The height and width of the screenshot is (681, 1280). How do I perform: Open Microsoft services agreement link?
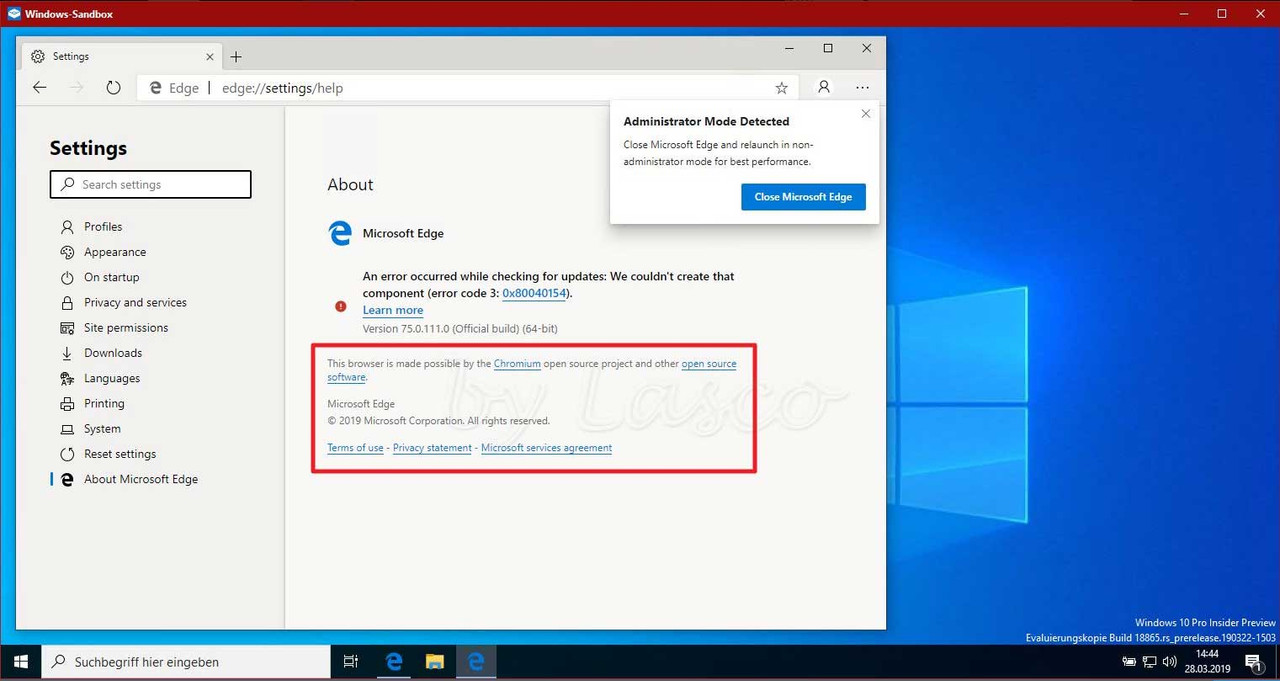[x=546, y=448]
